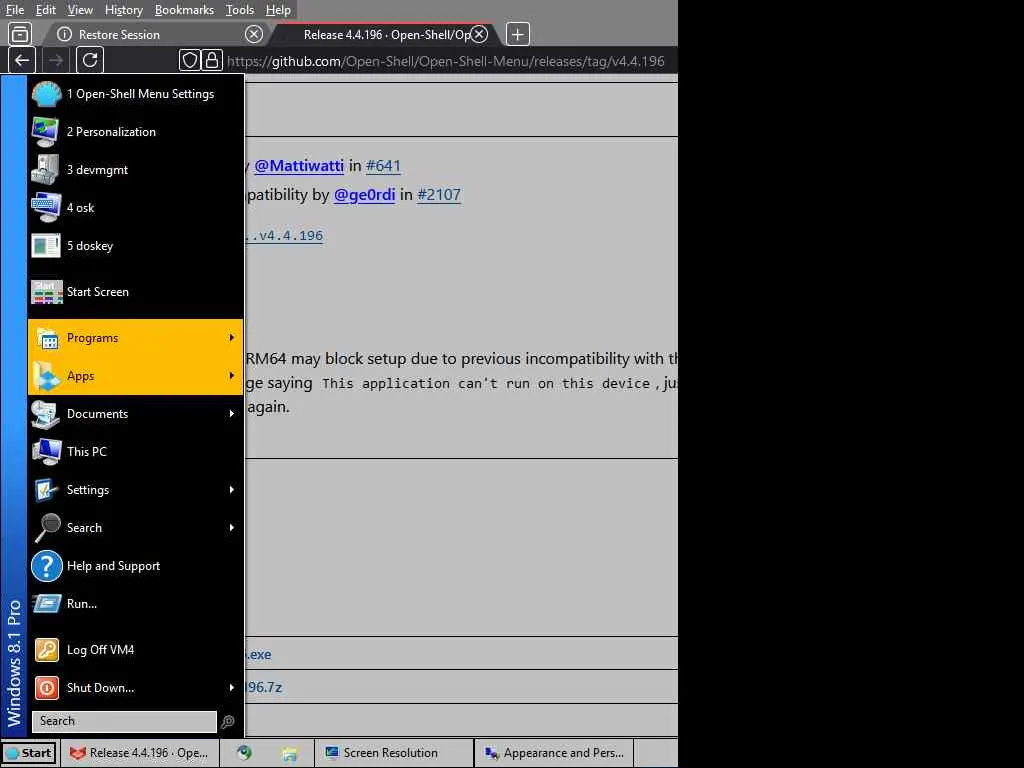Click the magnifier icon beside search box
Viewport: 1024px width, 768px height.
point(228,722)
